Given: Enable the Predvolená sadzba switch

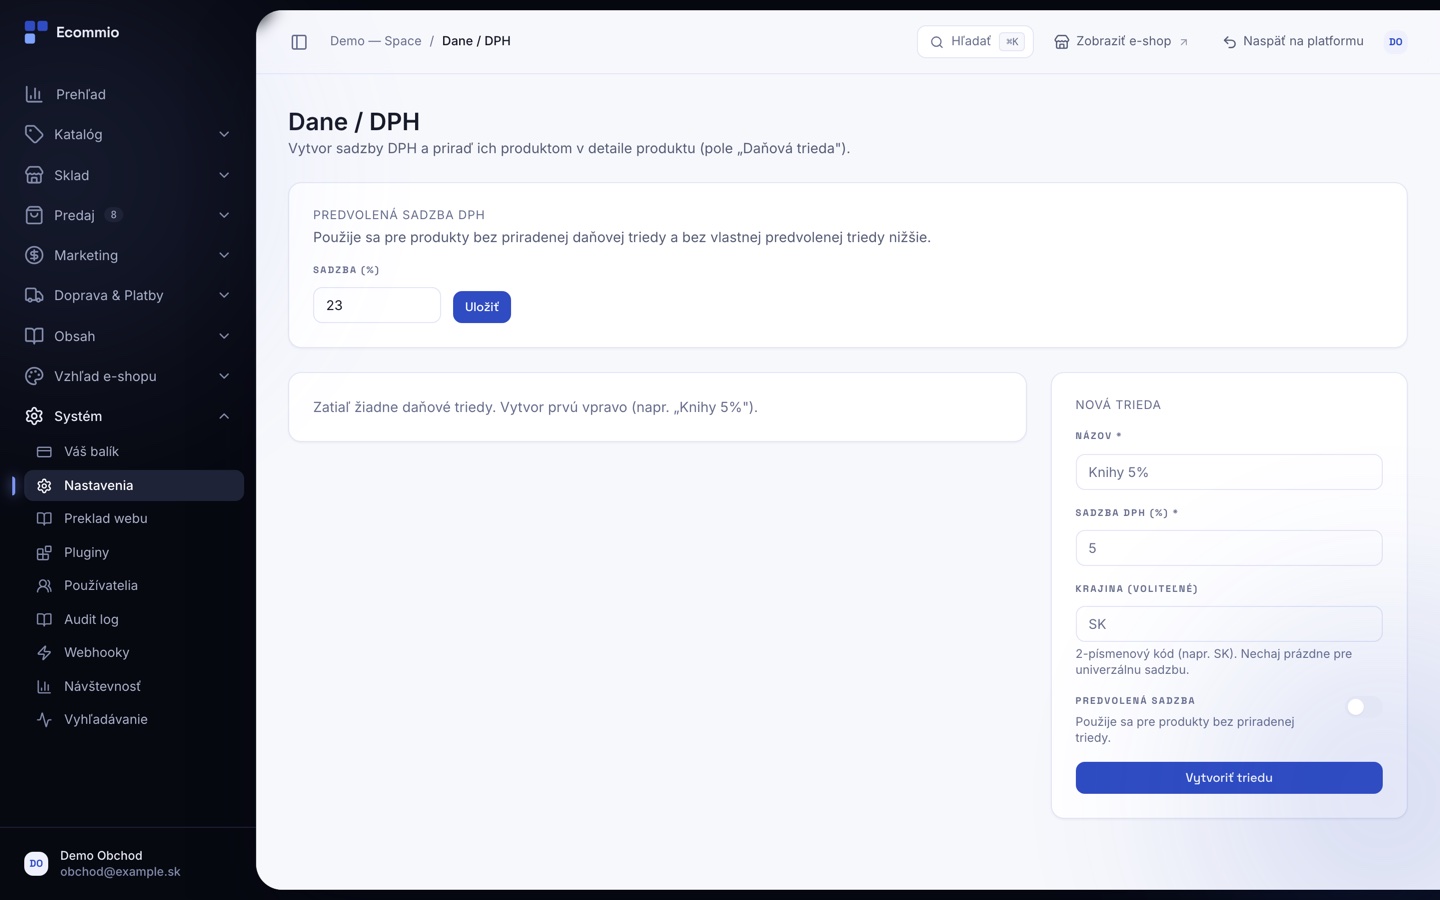Looking at the screenshot, I should tap(1364, 707).
